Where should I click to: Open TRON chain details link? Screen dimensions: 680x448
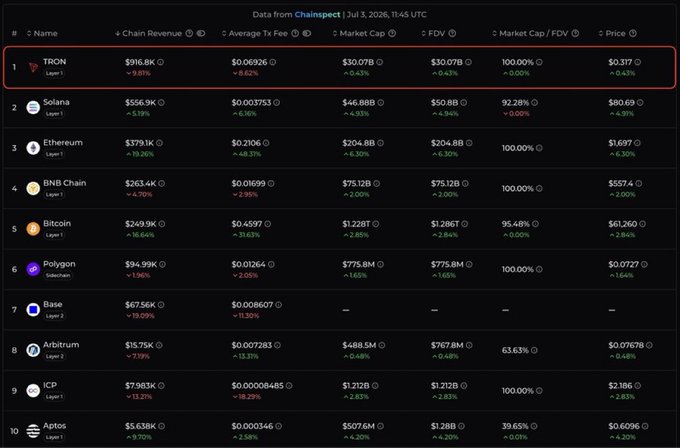click(x=55, y=62)
